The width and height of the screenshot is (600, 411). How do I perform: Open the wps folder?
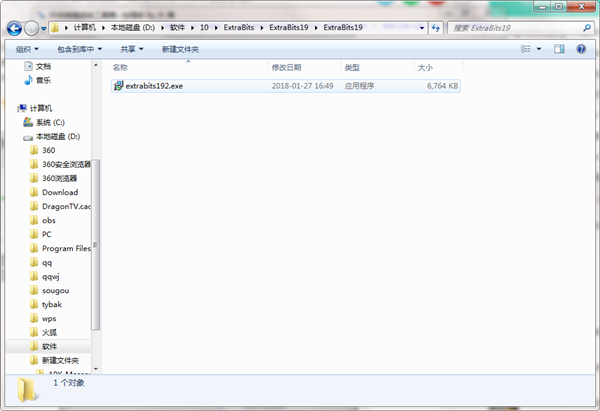coord(49,318)
